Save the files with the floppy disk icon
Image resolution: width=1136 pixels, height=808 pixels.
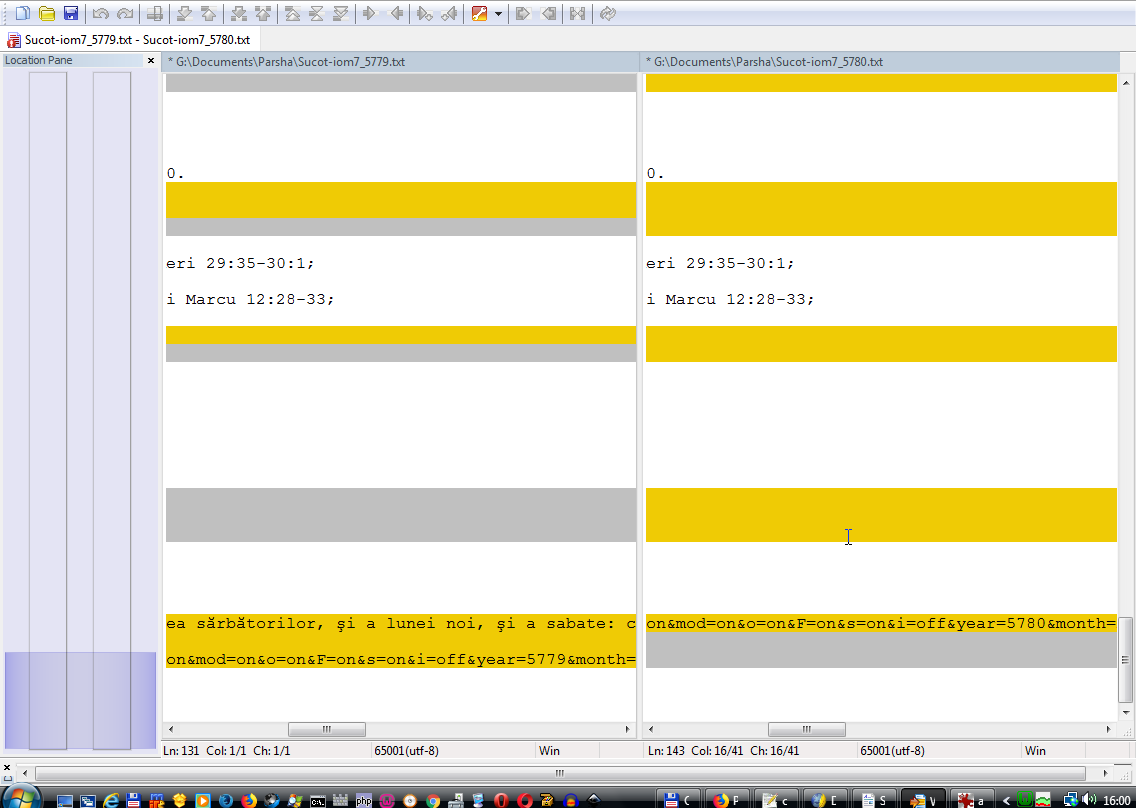pyautogui.click(x=71, y=14)
